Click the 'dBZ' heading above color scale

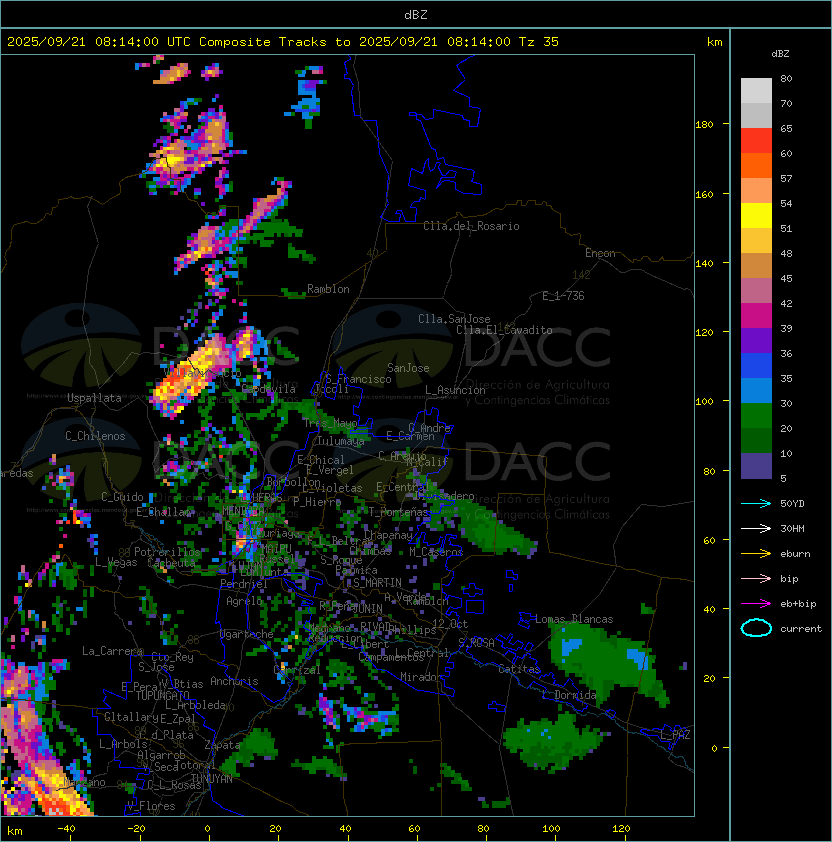pyautogui.click(x=780, y=54)
